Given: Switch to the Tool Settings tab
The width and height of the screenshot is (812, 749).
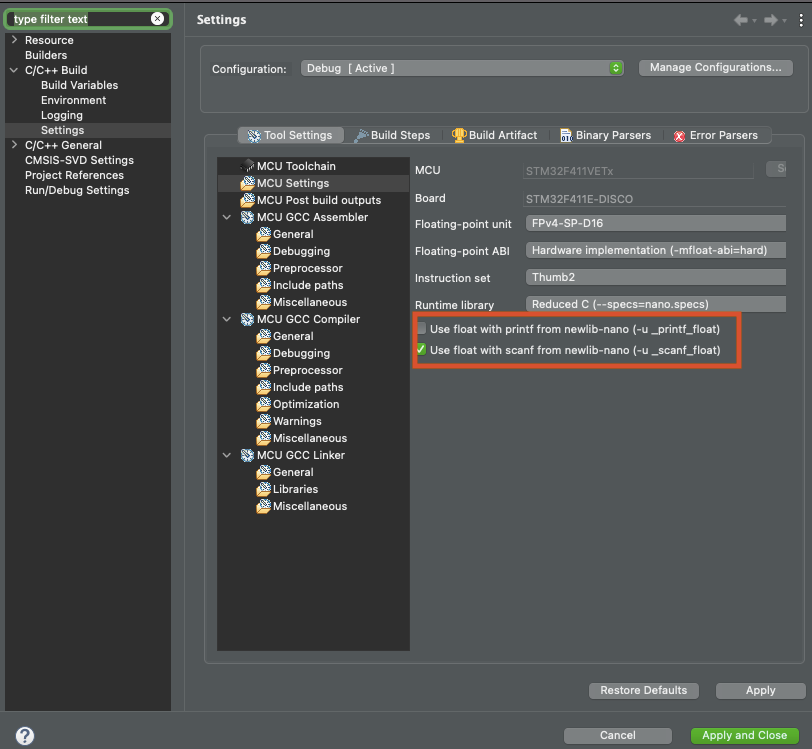Looking at the screenshot, I should (x=291, y=135).
